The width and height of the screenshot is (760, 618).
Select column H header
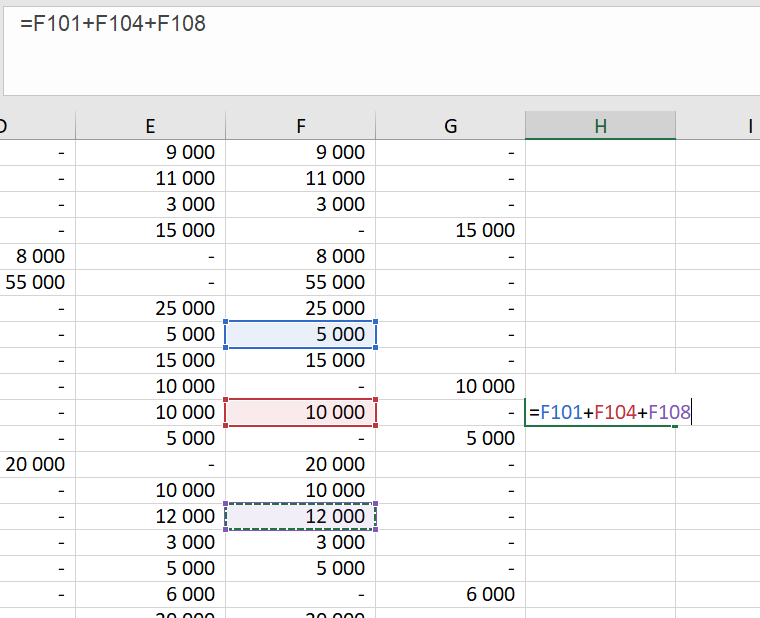pos(601,126)
